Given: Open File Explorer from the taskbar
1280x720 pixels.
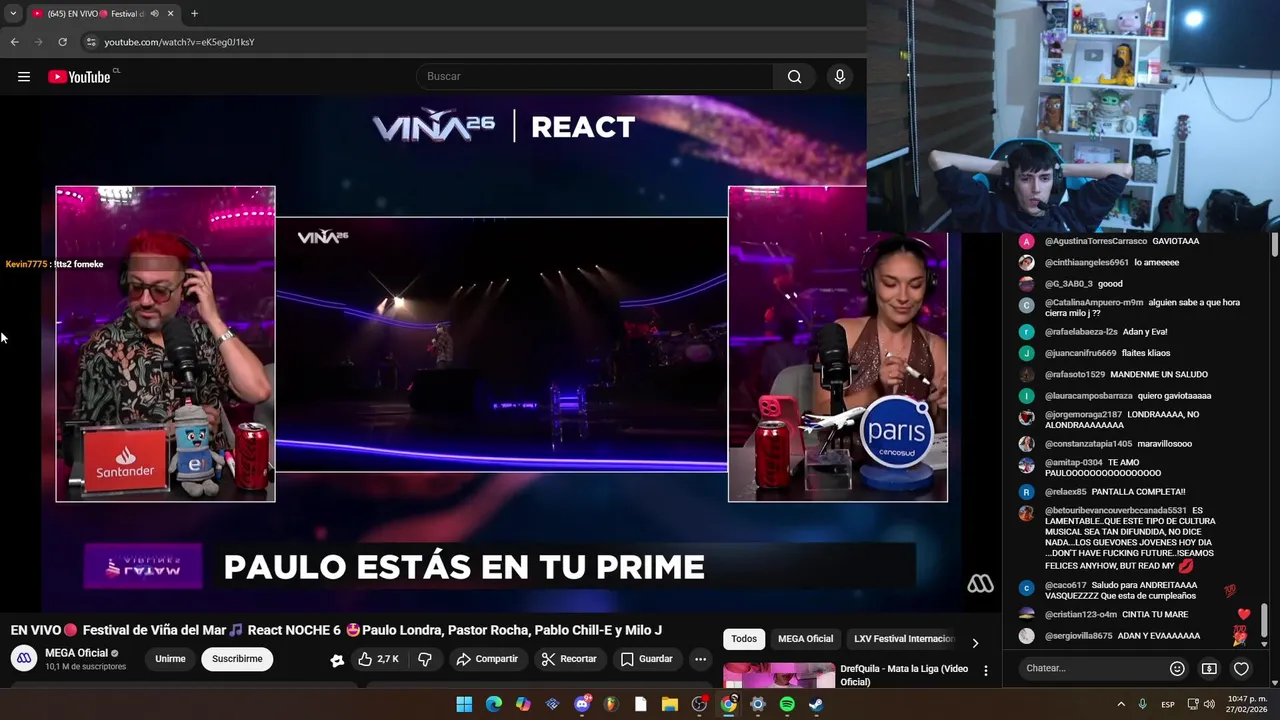Looking at the screenshot, I should (x=670, y=704).
